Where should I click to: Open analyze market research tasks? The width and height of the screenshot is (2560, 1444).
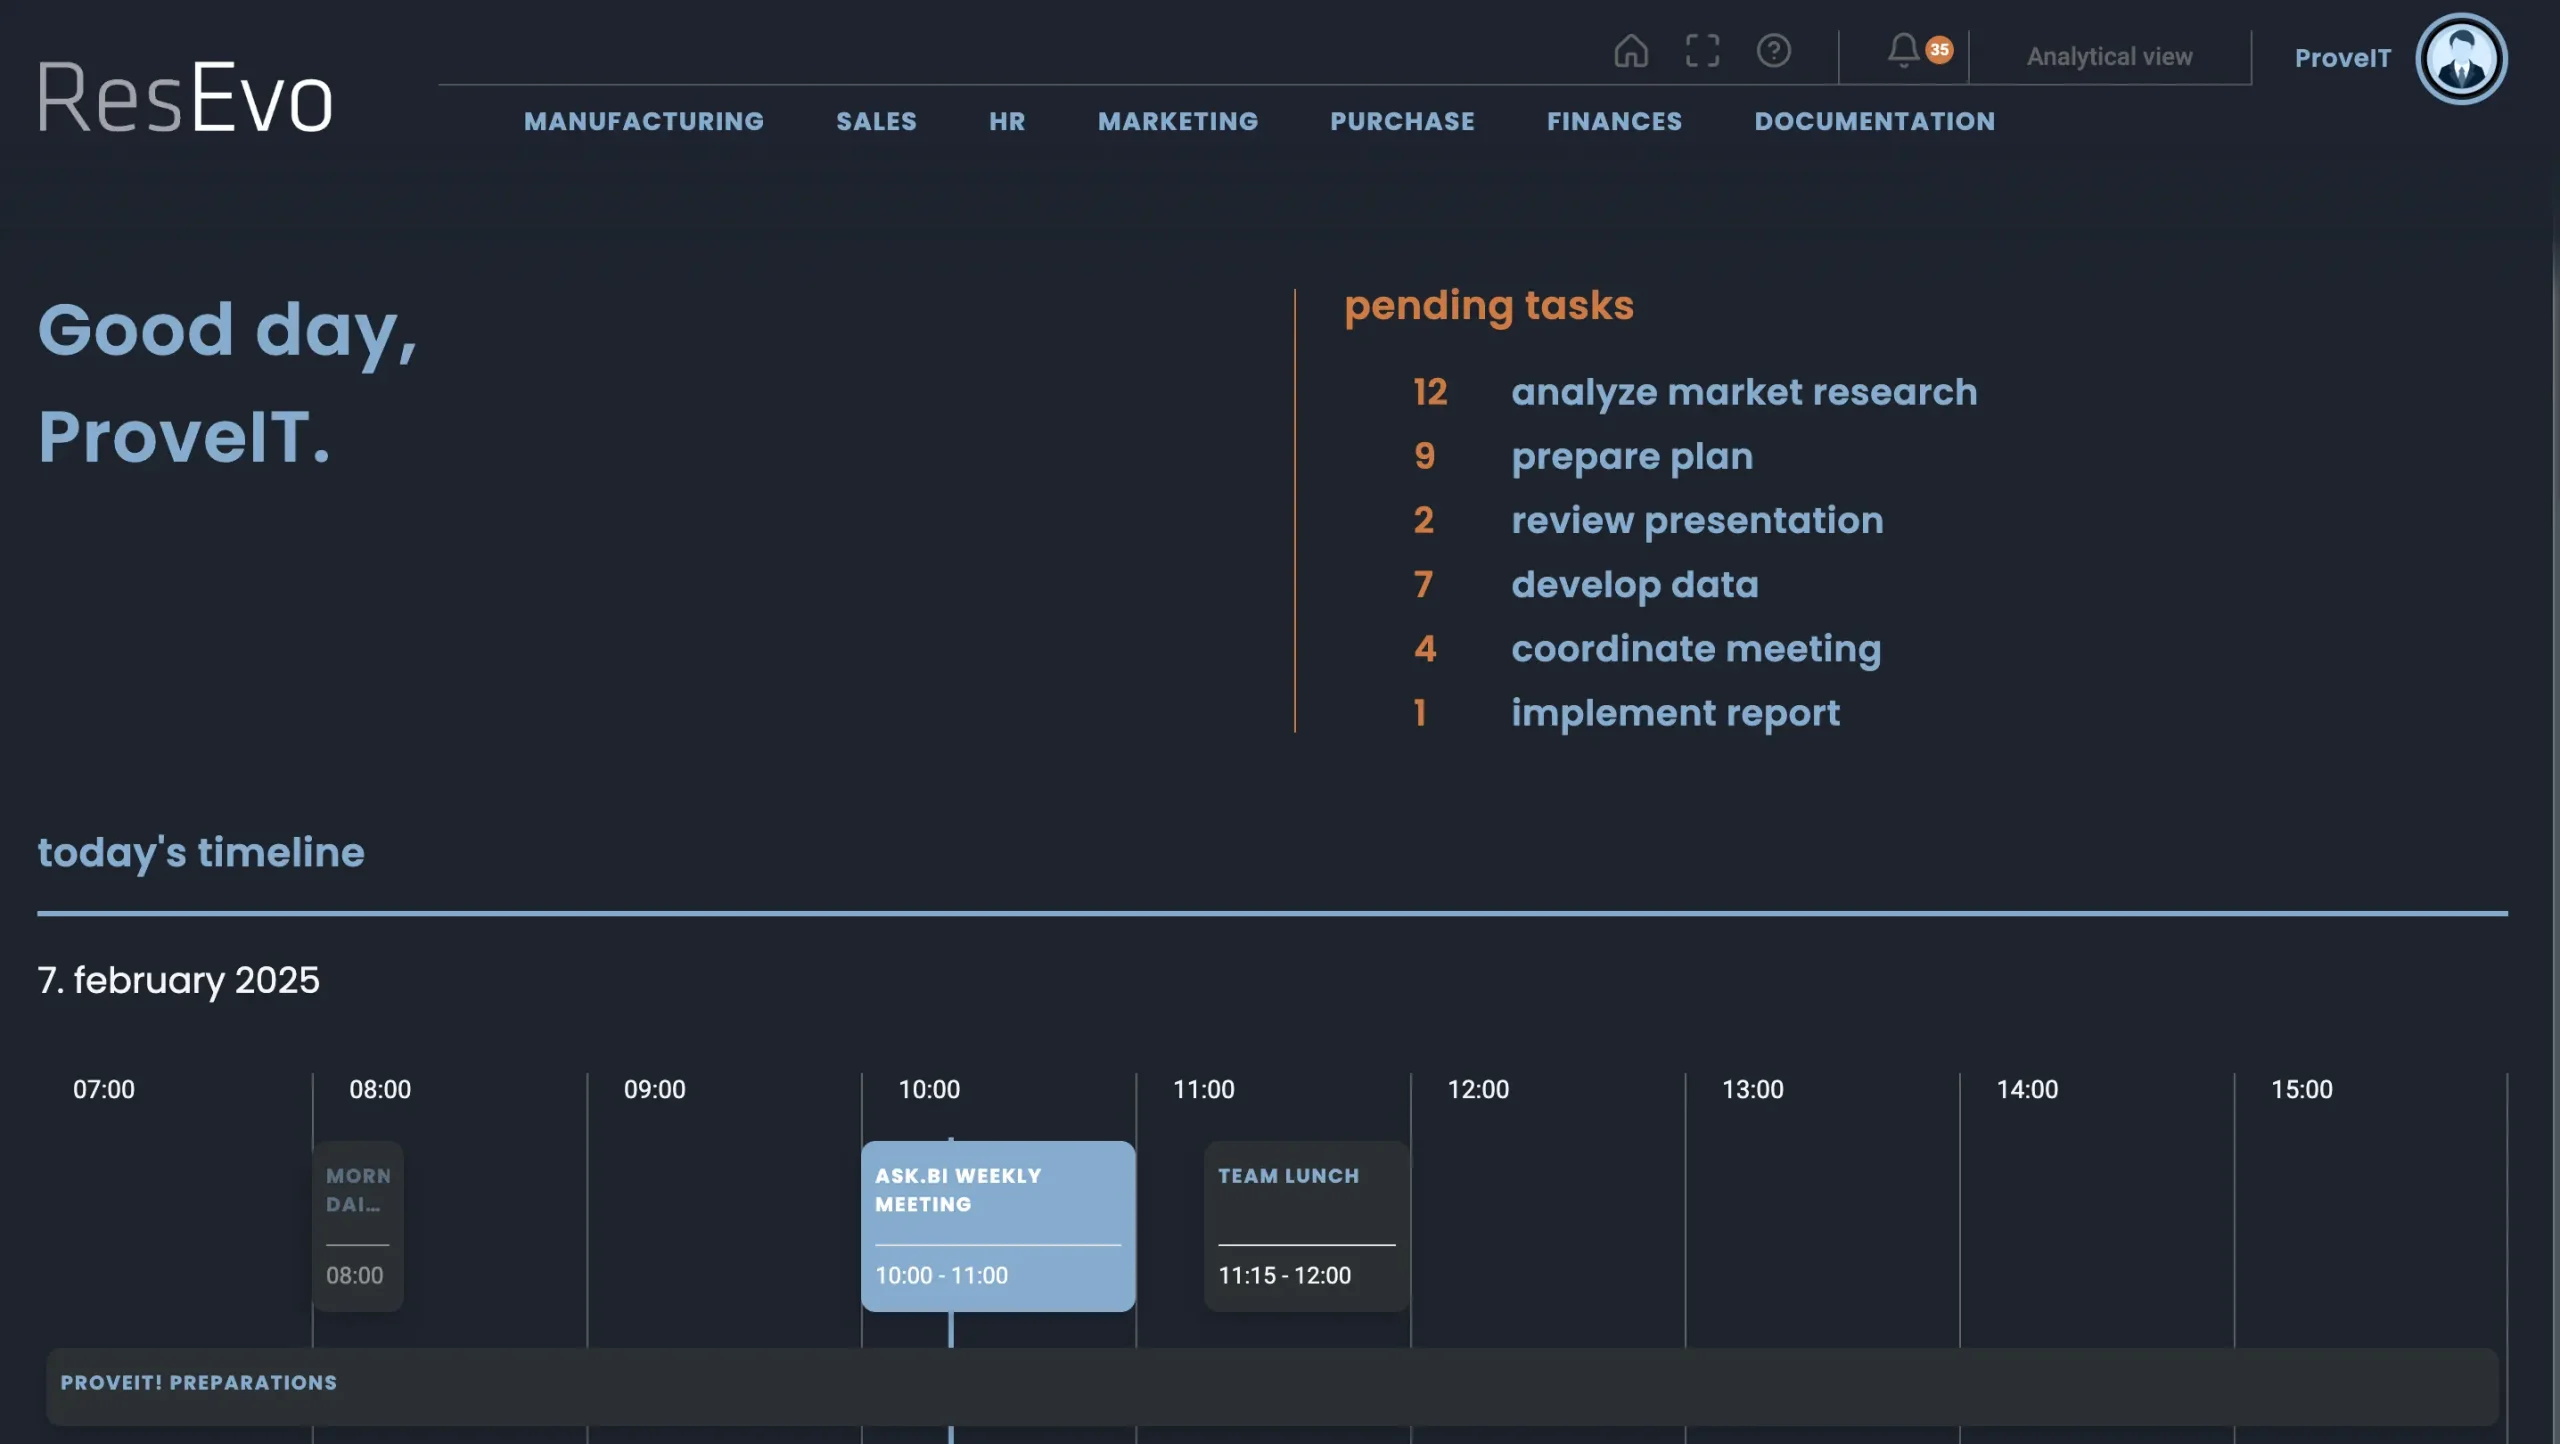[1743, 392]
